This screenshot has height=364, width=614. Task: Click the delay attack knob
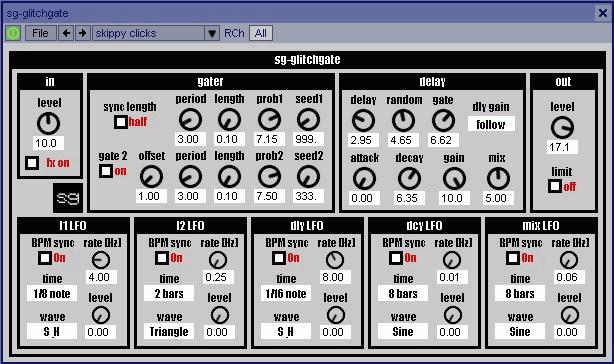tap(364, 179)
